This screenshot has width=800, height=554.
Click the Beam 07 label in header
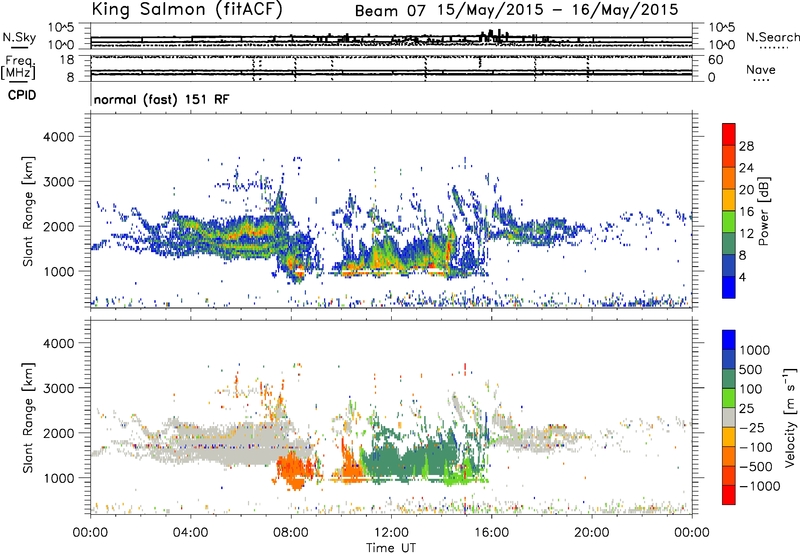pos(390,10)
